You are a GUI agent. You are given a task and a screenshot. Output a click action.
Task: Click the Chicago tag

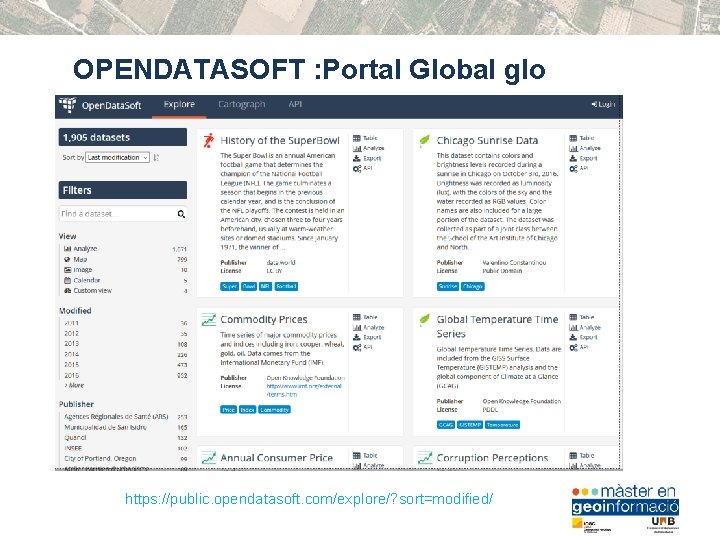click(473, 287)
